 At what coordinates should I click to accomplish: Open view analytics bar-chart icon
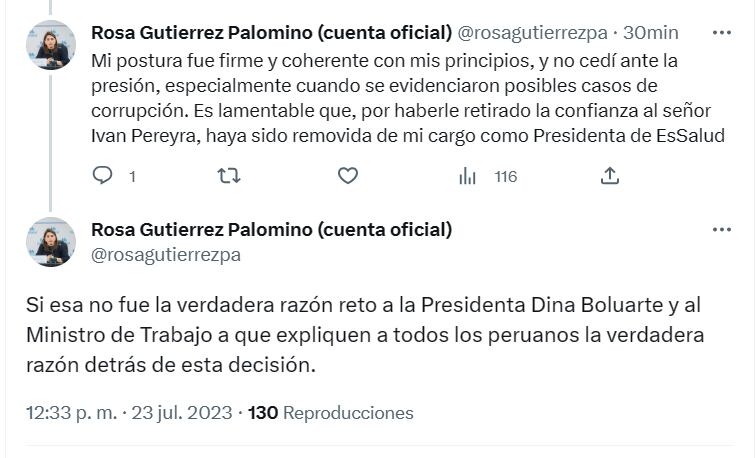click(x=467, y=177)
